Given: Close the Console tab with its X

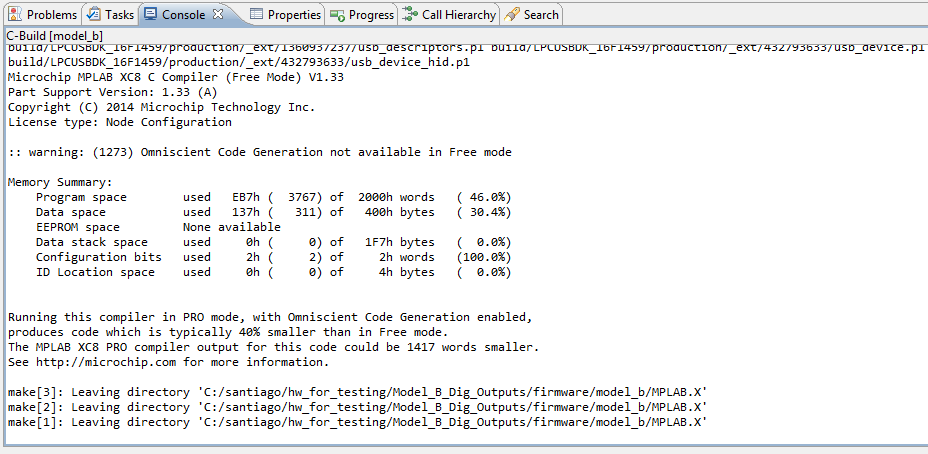Looking at the screenshot, I should 218,14.
